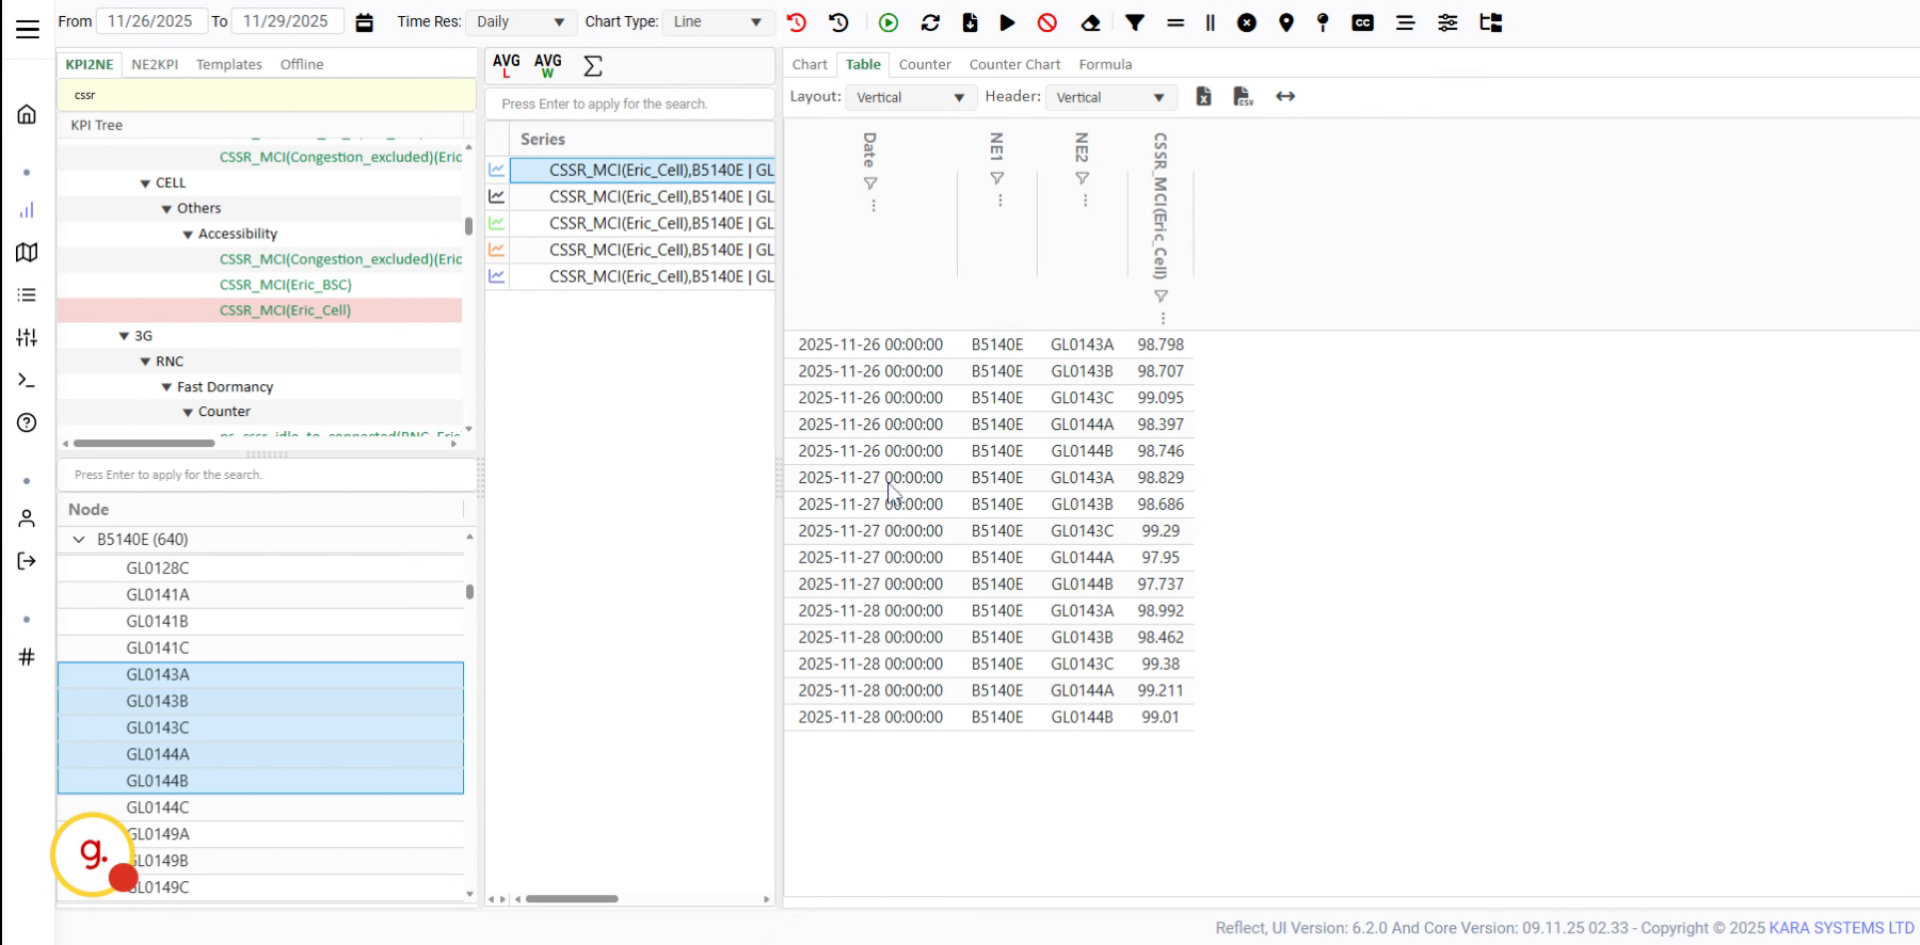
Task: Click the sigma sum icon
Action: pyautogui.click(x=593, y=66)
